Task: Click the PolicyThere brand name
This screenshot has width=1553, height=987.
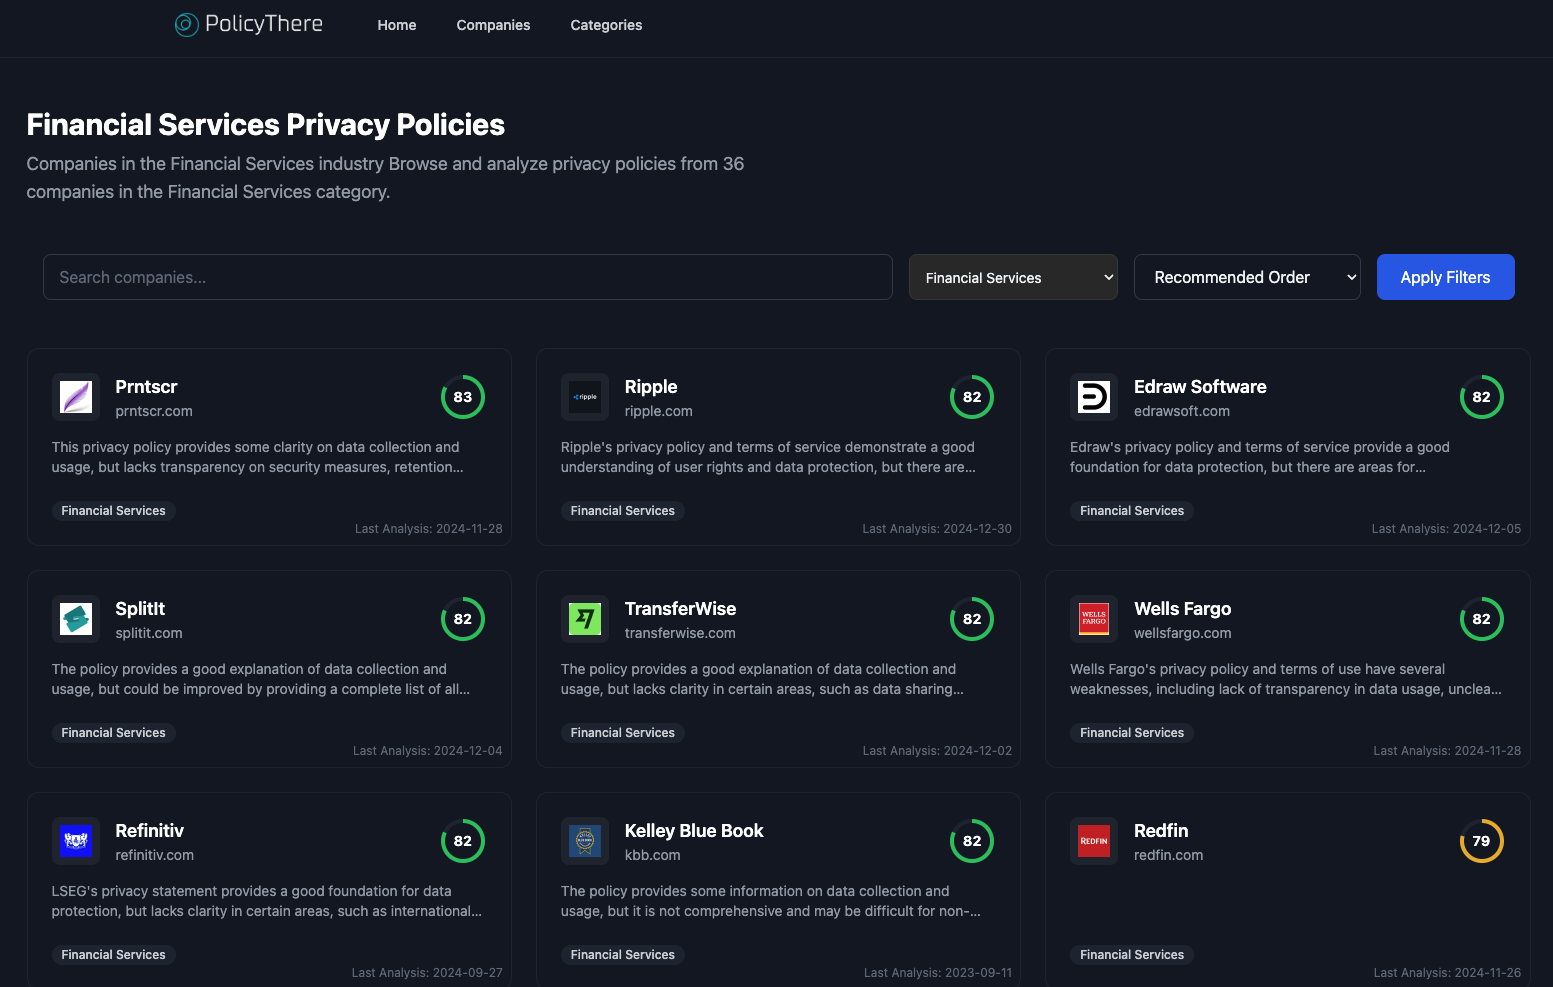Action: pyautogui.click(x=264, y=24)
